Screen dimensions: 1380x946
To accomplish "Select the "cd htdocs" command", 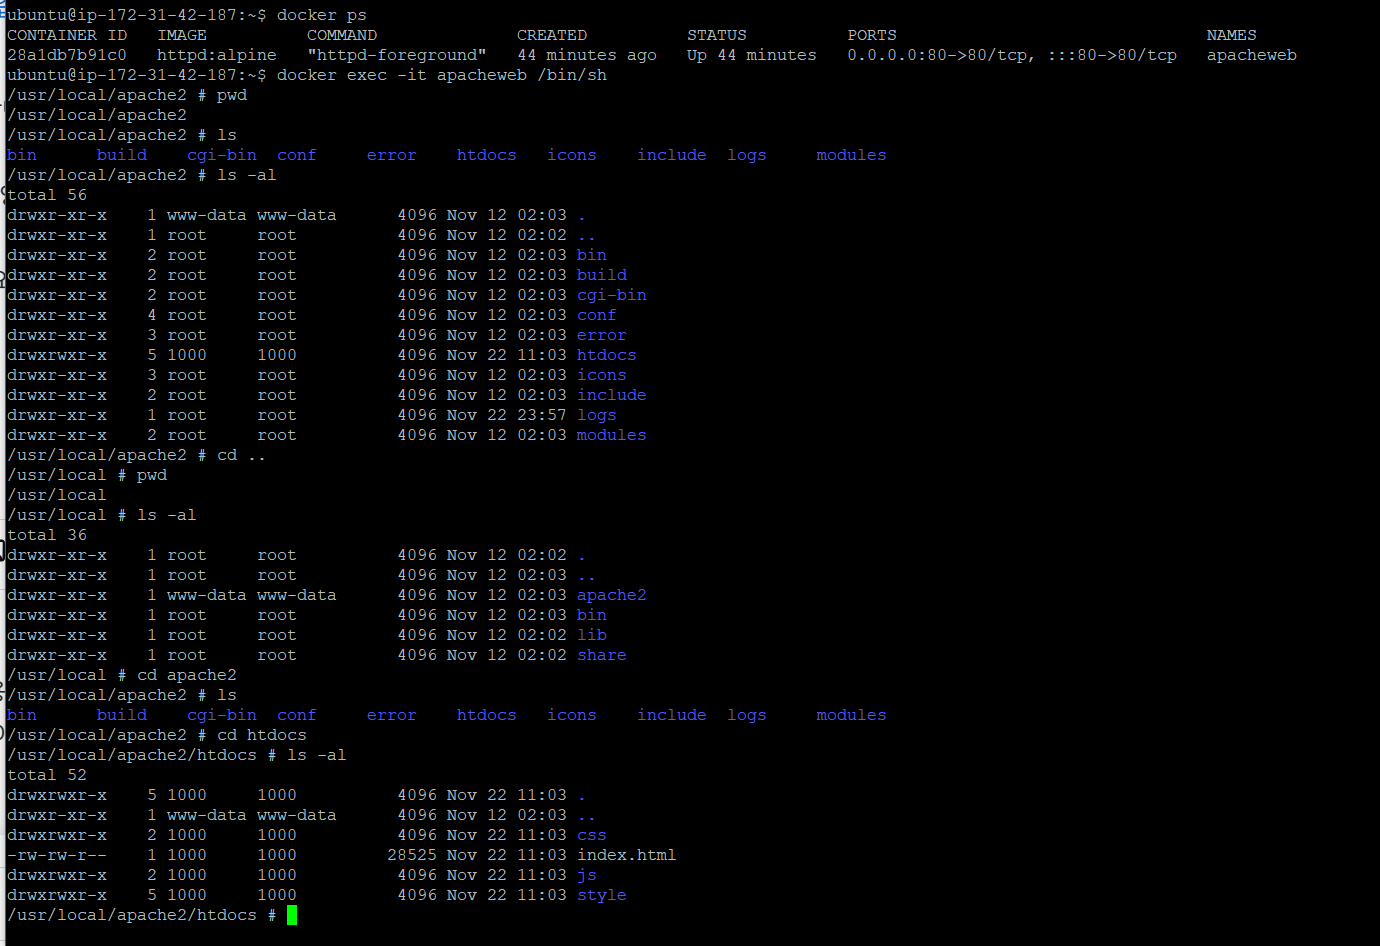I will tap(262, 735).
